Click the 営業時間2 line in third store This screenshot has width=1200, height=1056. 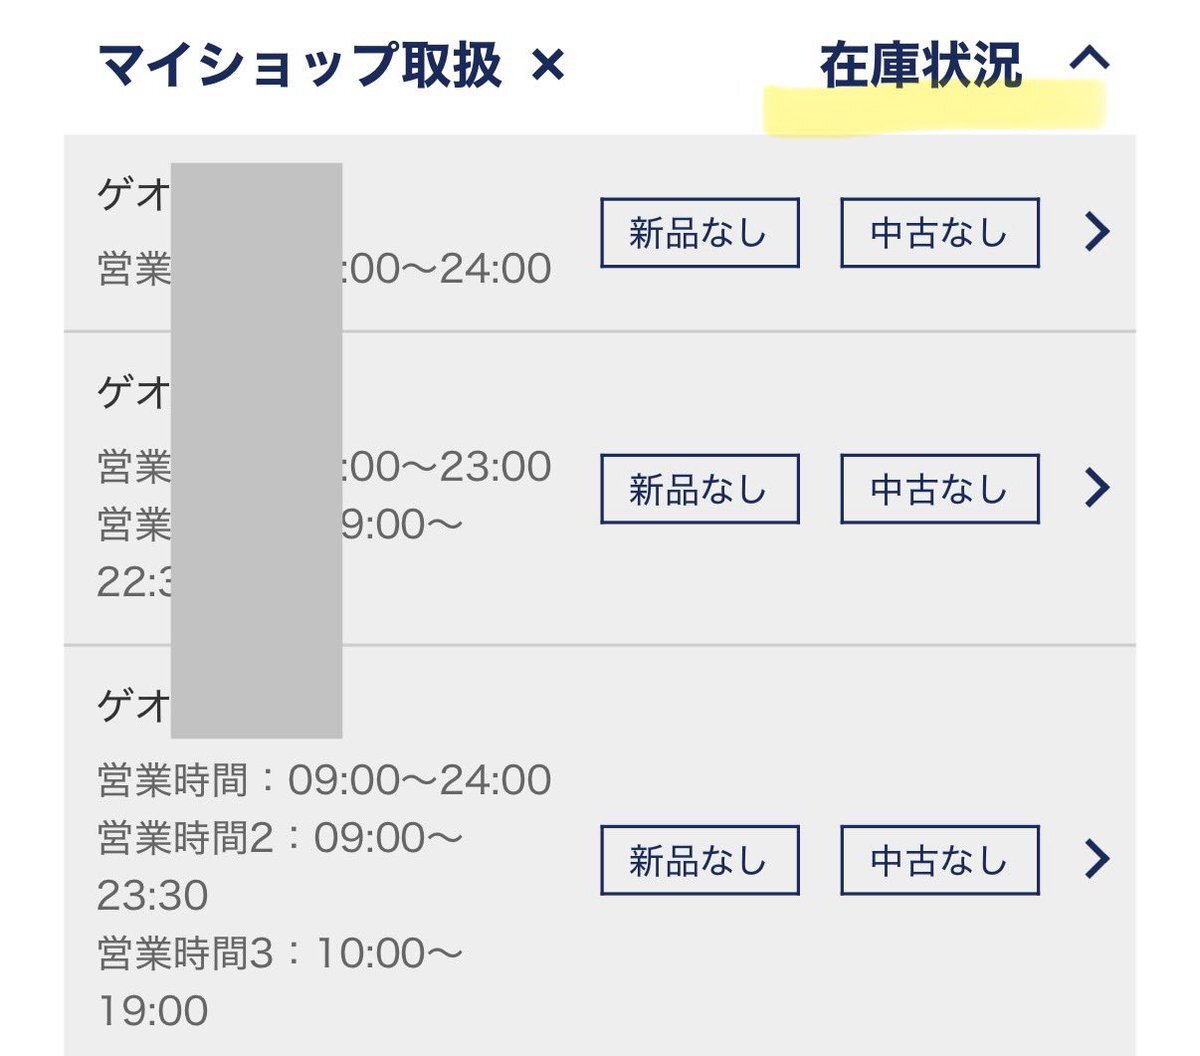(280, 838)
